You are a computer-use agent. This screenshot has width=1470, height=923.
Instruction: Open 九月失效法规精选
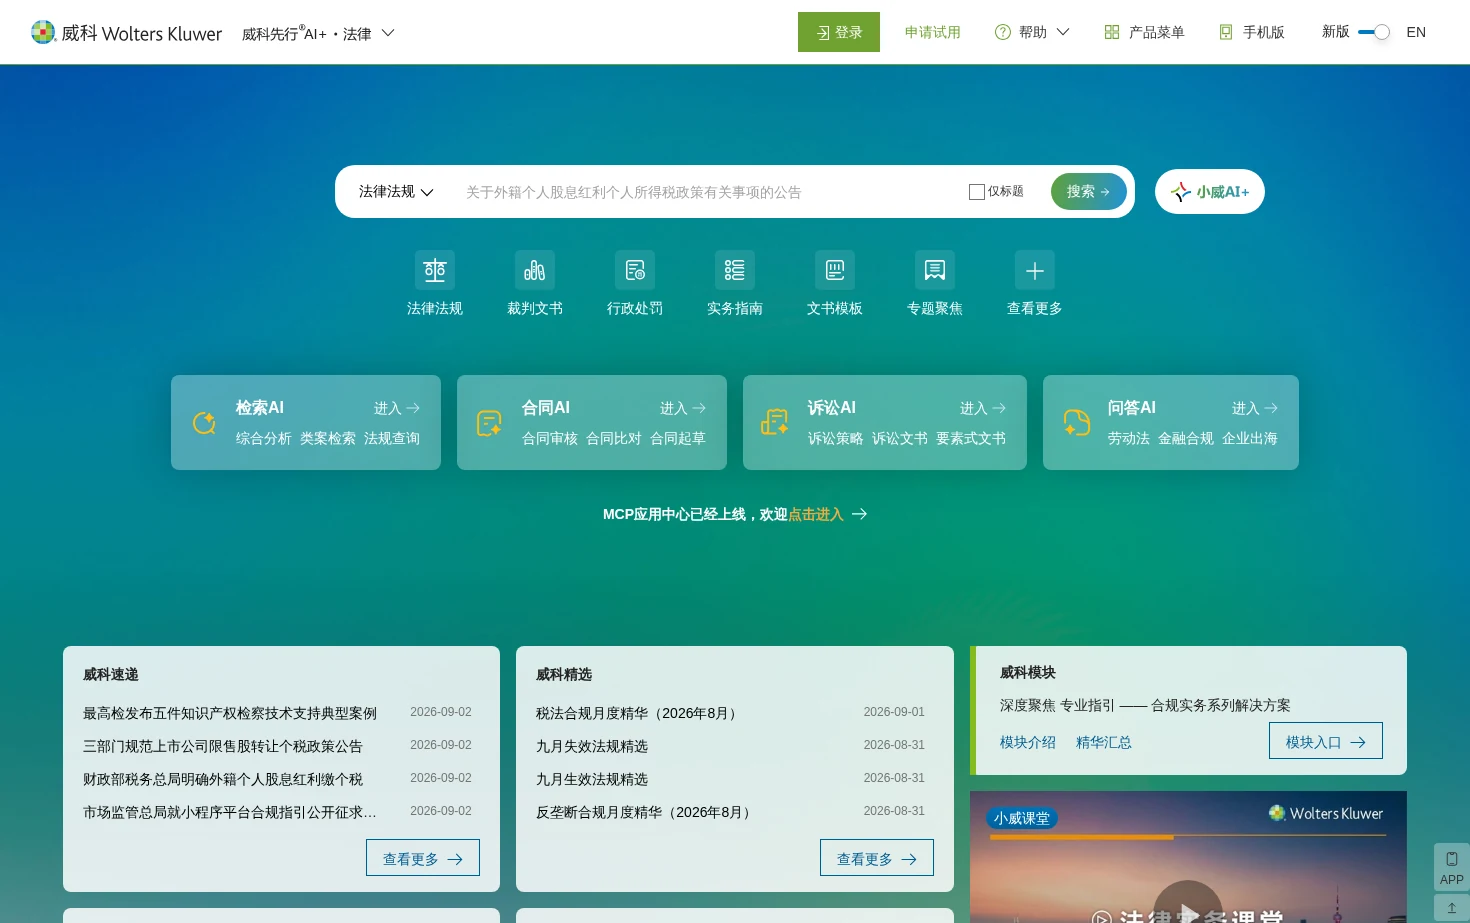coord(592,746)
